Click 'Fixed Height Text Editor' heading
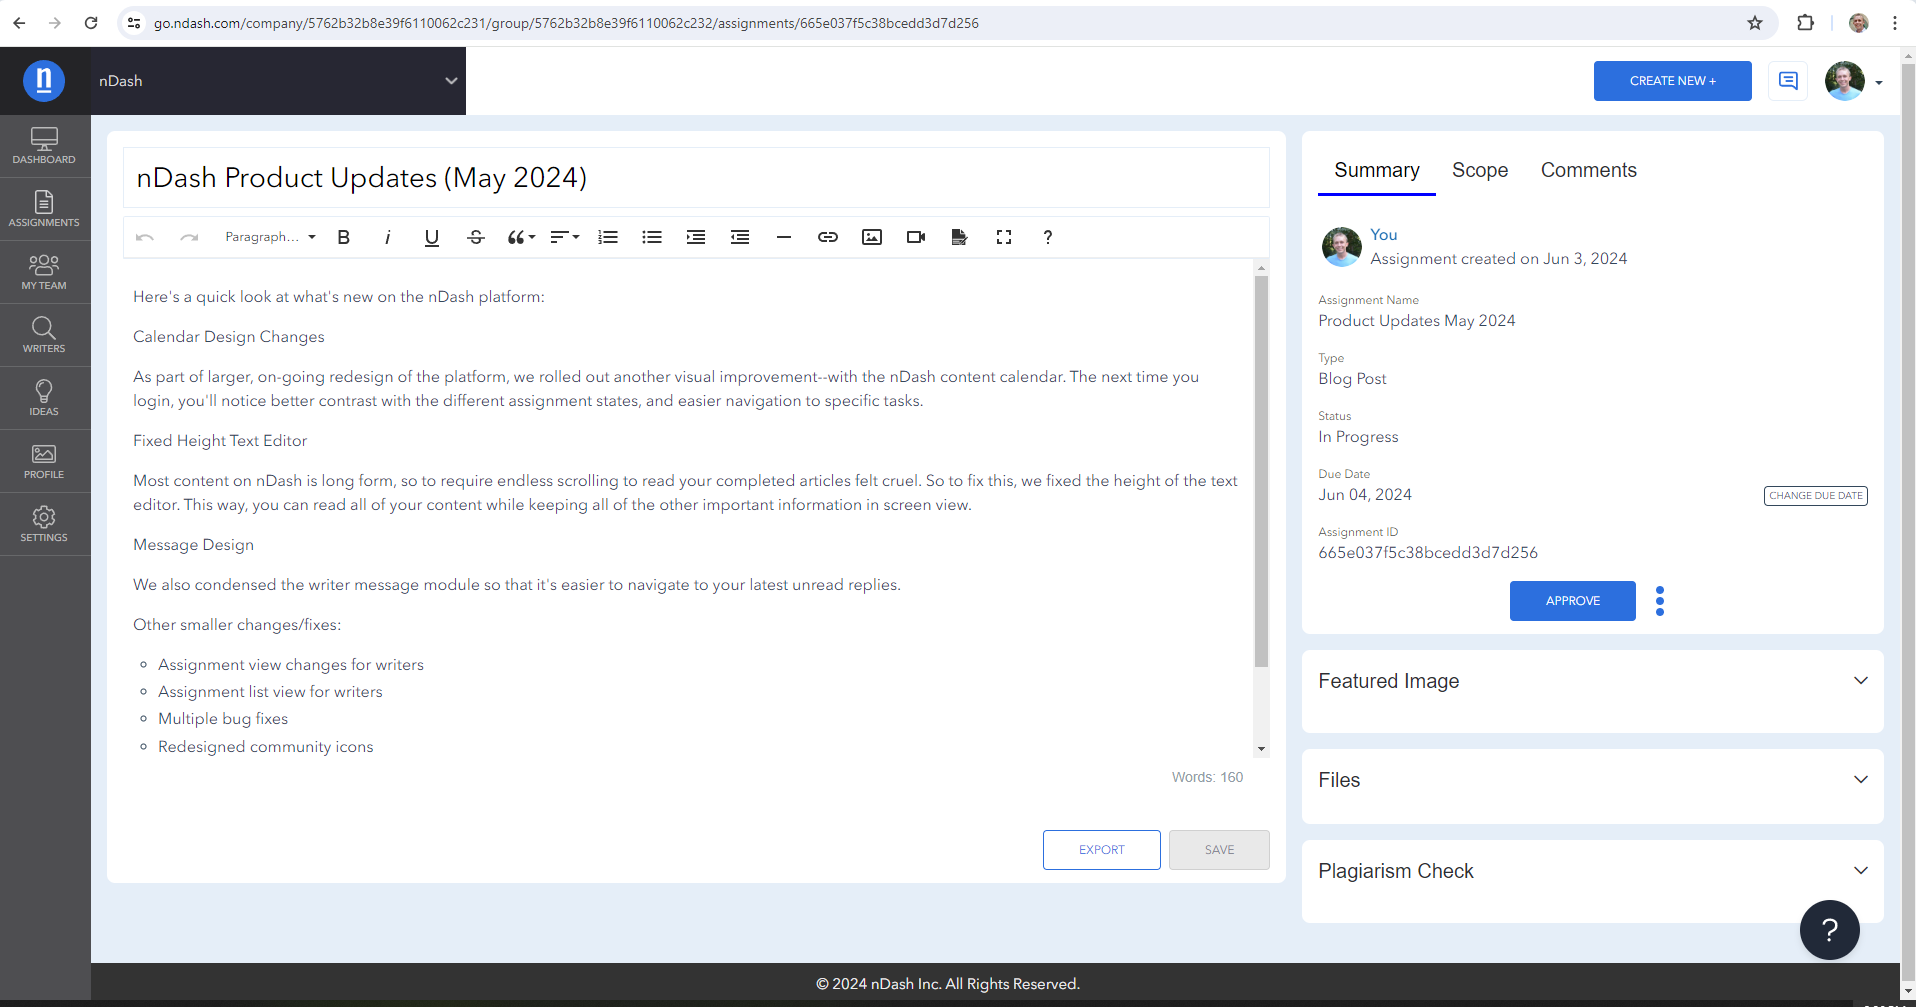This screenshot has width=1916, height=1007. (220, 441)
